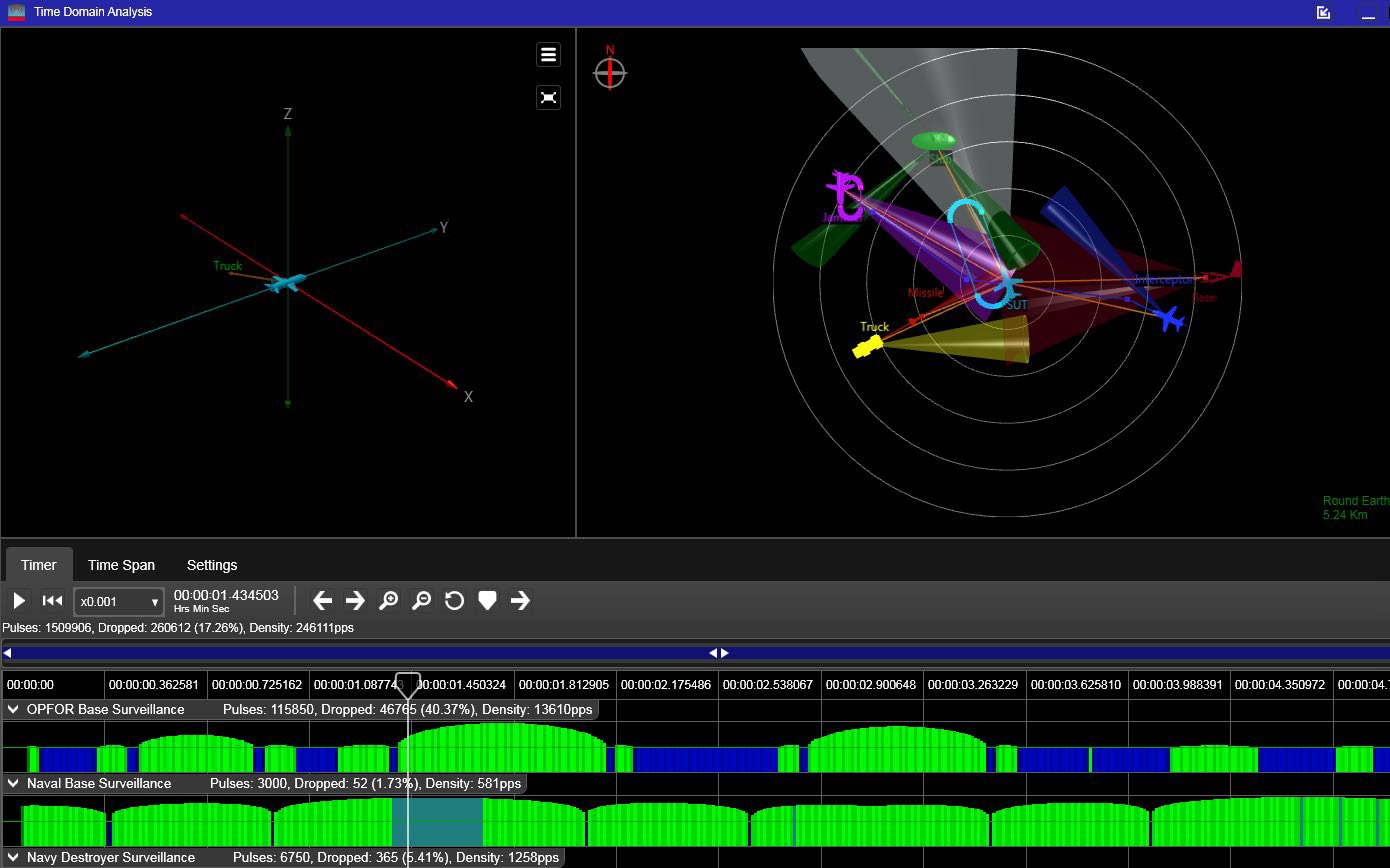
Task: Open the x0.001 playback speed dropdown
Action: (x=119, y=602)
